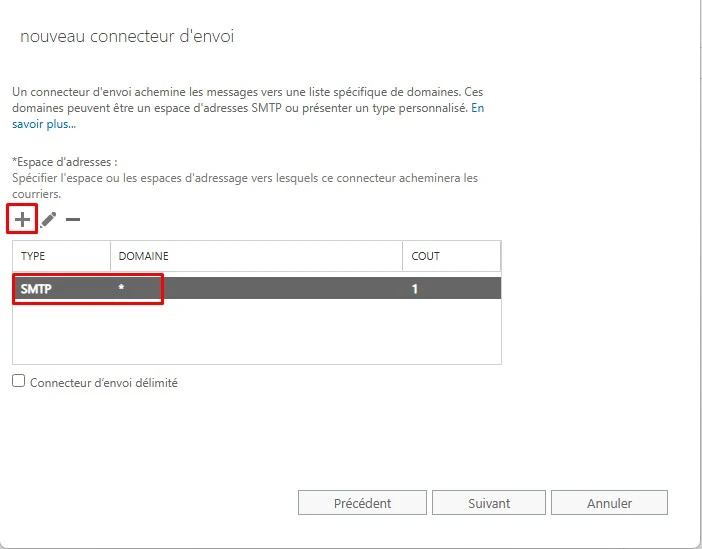The height and width of the screenshot is (549, 702).
Task: Select the SMTP type cell in the row
Action: 36,289
